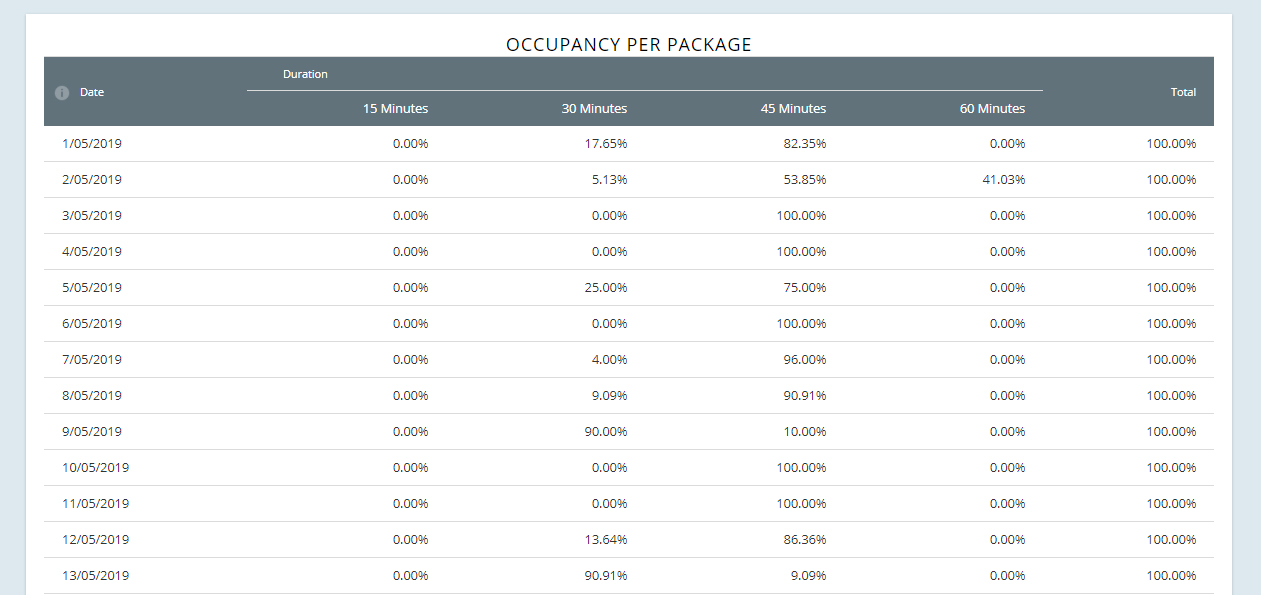Click the 53.85% value for 2/05/2019
This screenshot has height=595, width=1261.
click(x=806, y=180)
